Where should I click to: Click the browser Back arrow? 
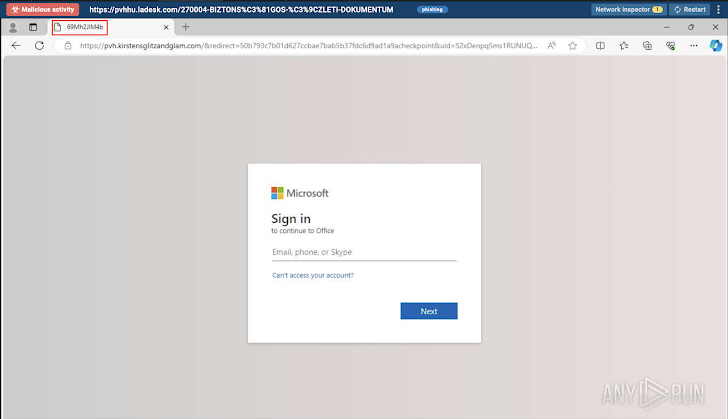click(x=16, y=45)
